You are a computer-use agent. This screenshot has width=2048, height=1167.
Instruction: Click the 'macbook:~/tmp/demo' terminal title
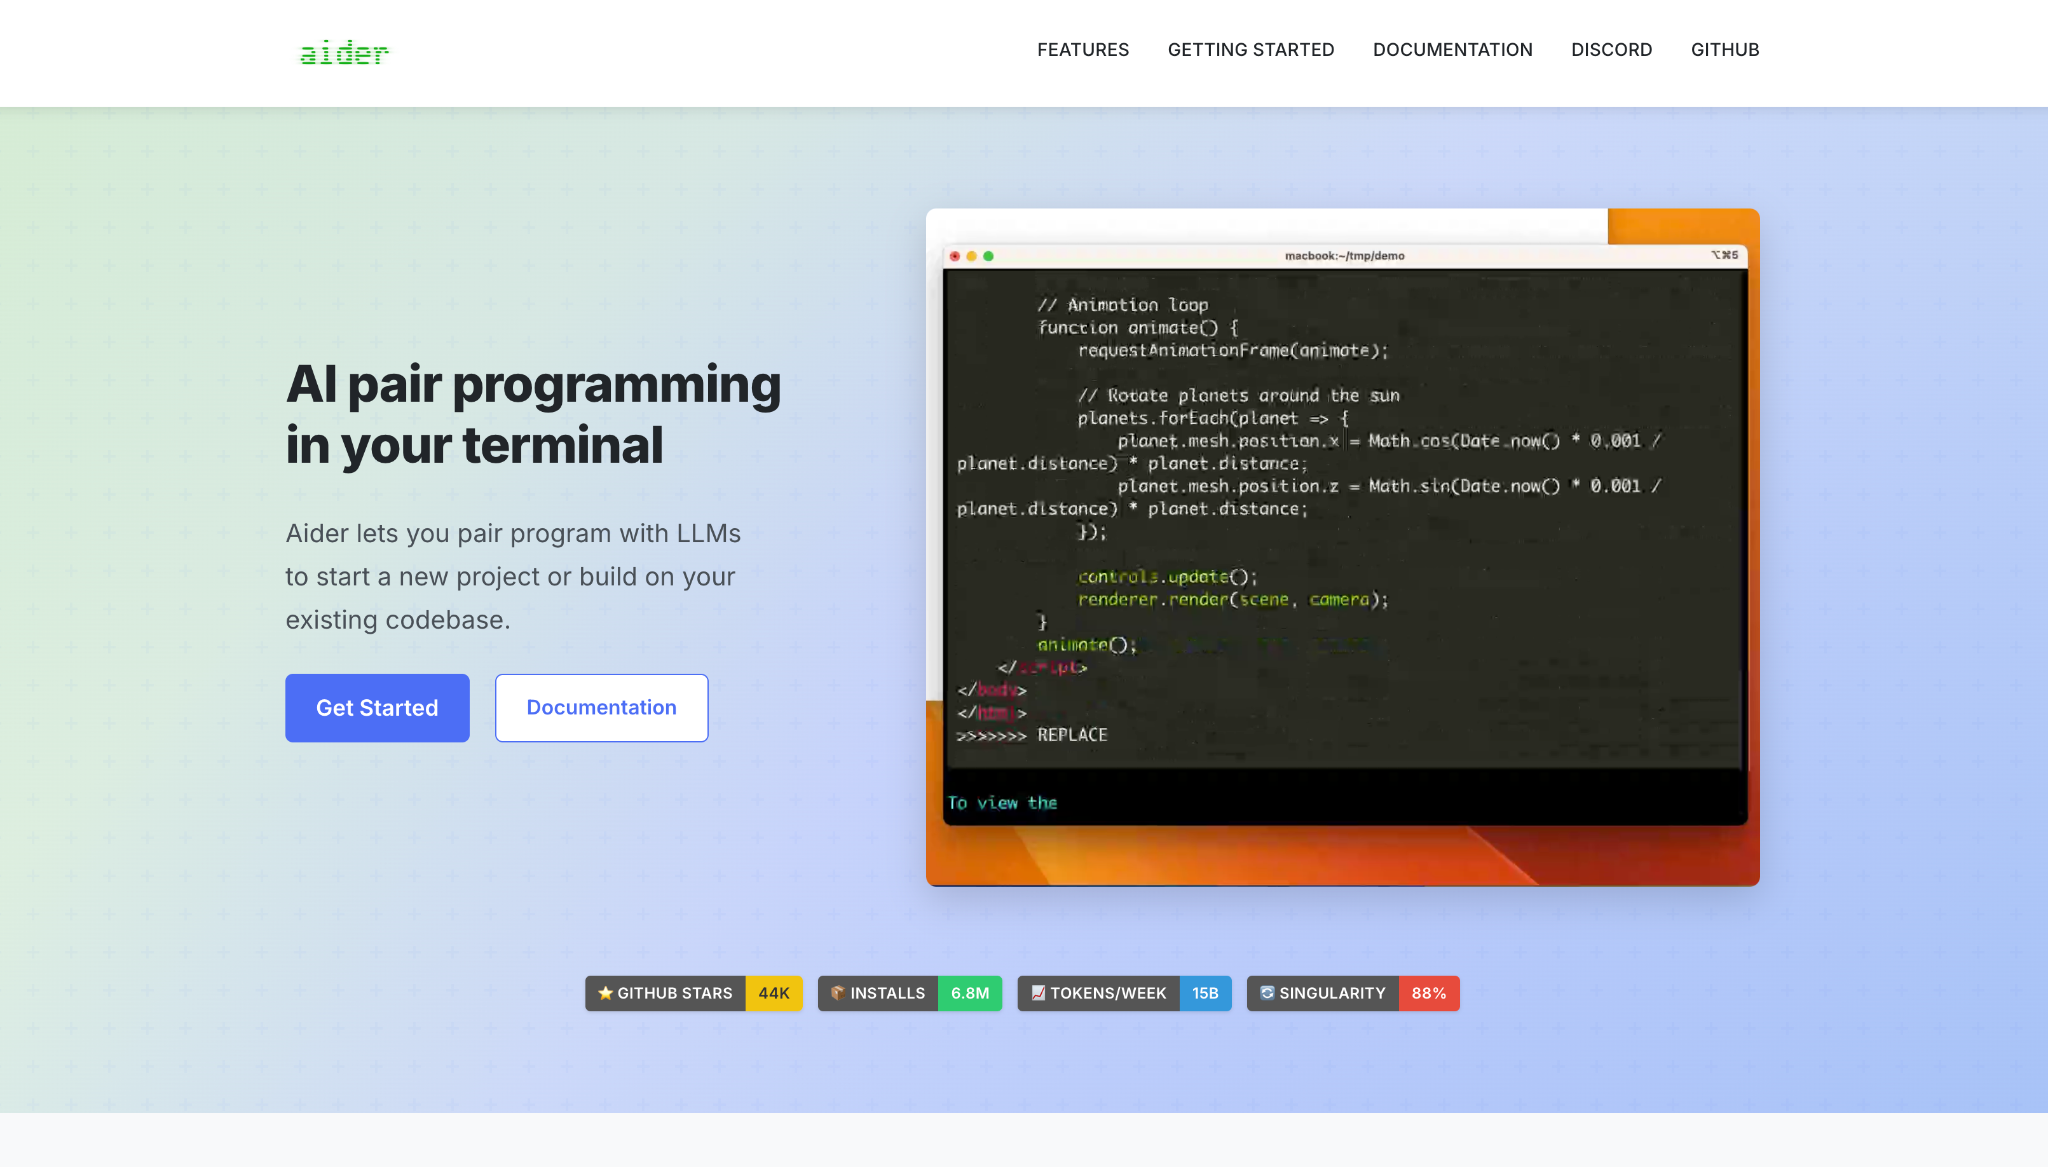[x=1345, y=256]
